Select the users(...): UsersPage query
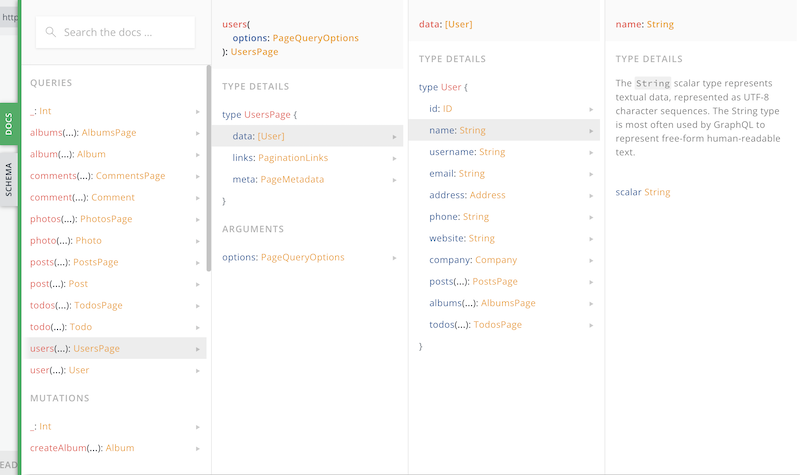 coord(76,348)
